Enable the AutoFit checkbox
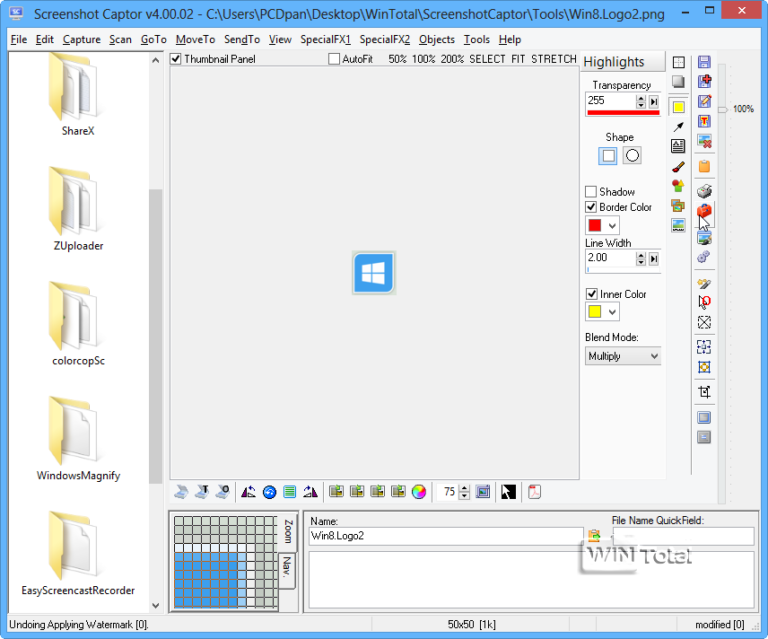 [x=334, y=59]
